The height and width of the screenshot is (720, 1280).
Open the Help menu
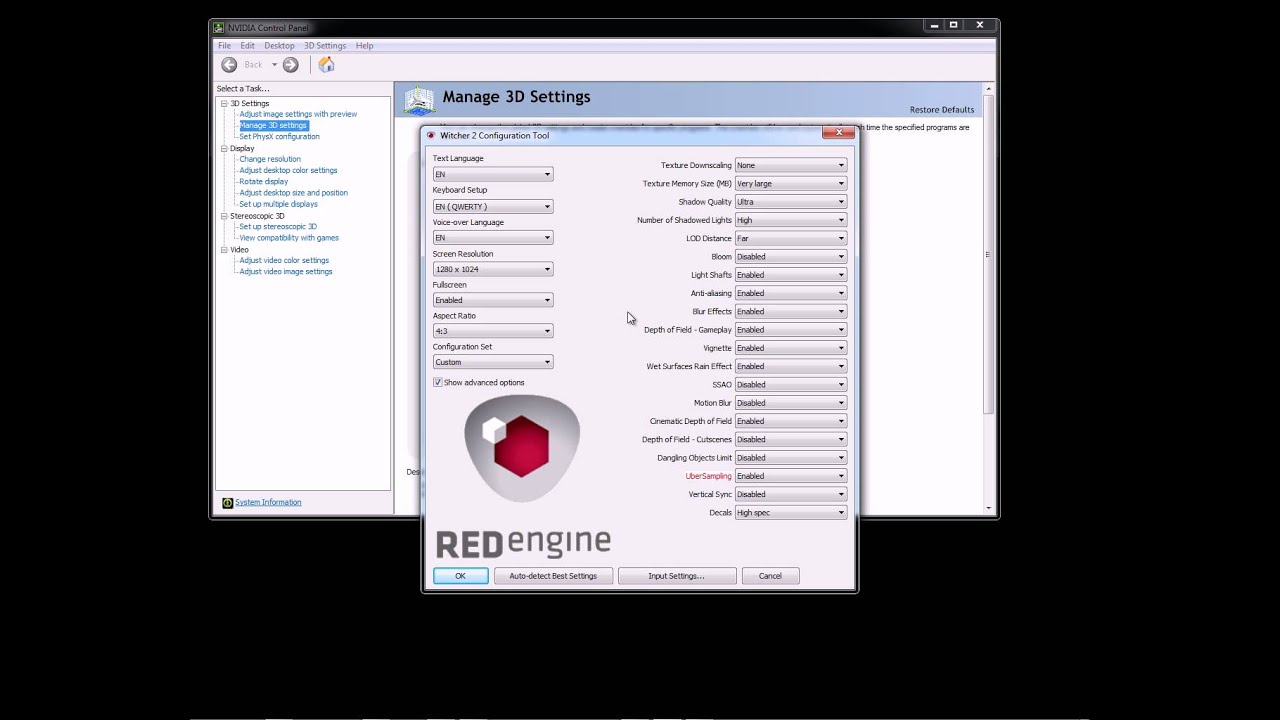(x=364, y=46)
